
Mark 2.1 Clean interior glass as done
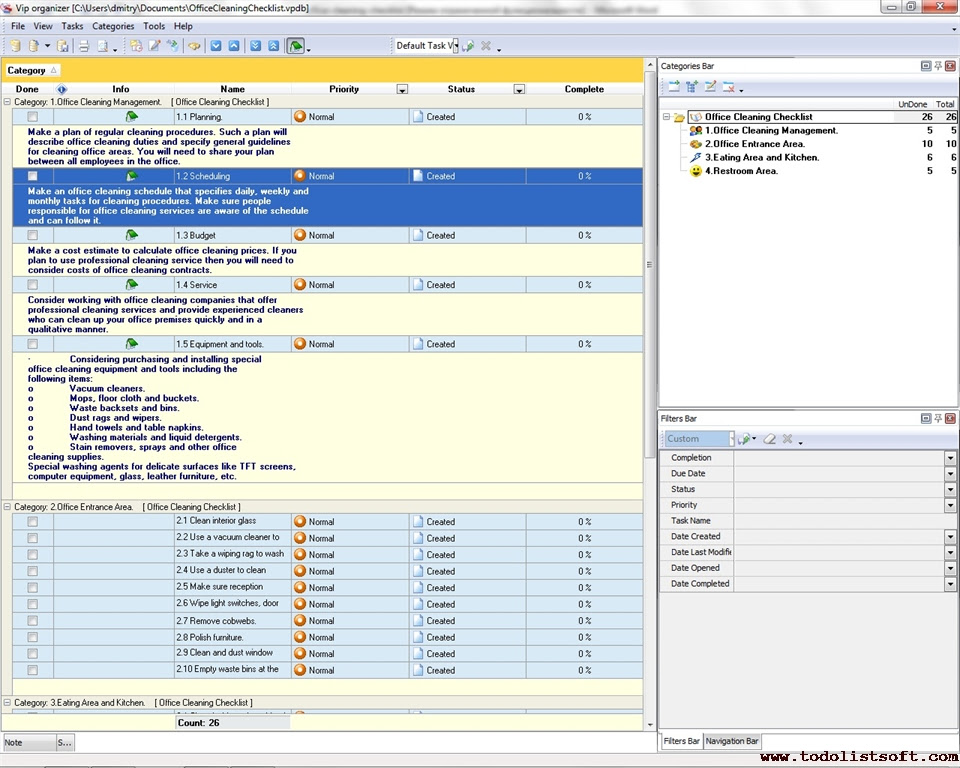point(33,522)
